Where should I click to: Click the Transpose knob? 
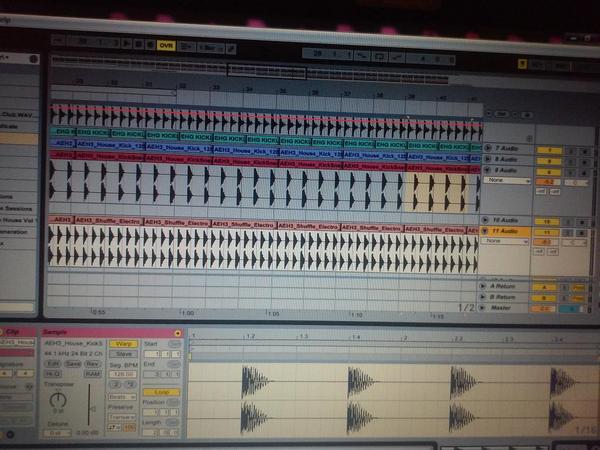tap(58, 400)
